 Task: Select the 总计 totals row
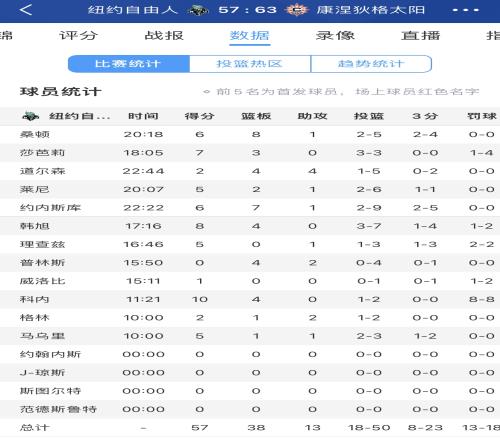(250, 428)
